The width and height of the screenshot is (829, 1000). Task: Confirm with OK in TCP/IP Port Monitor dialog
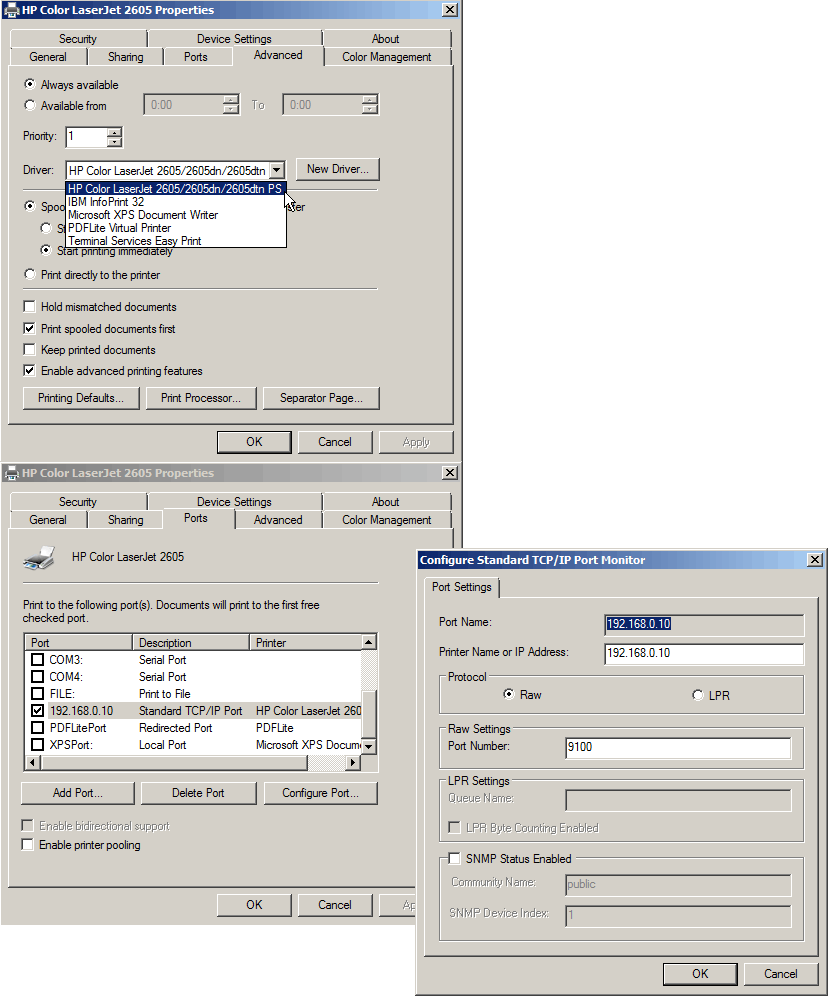700,974
